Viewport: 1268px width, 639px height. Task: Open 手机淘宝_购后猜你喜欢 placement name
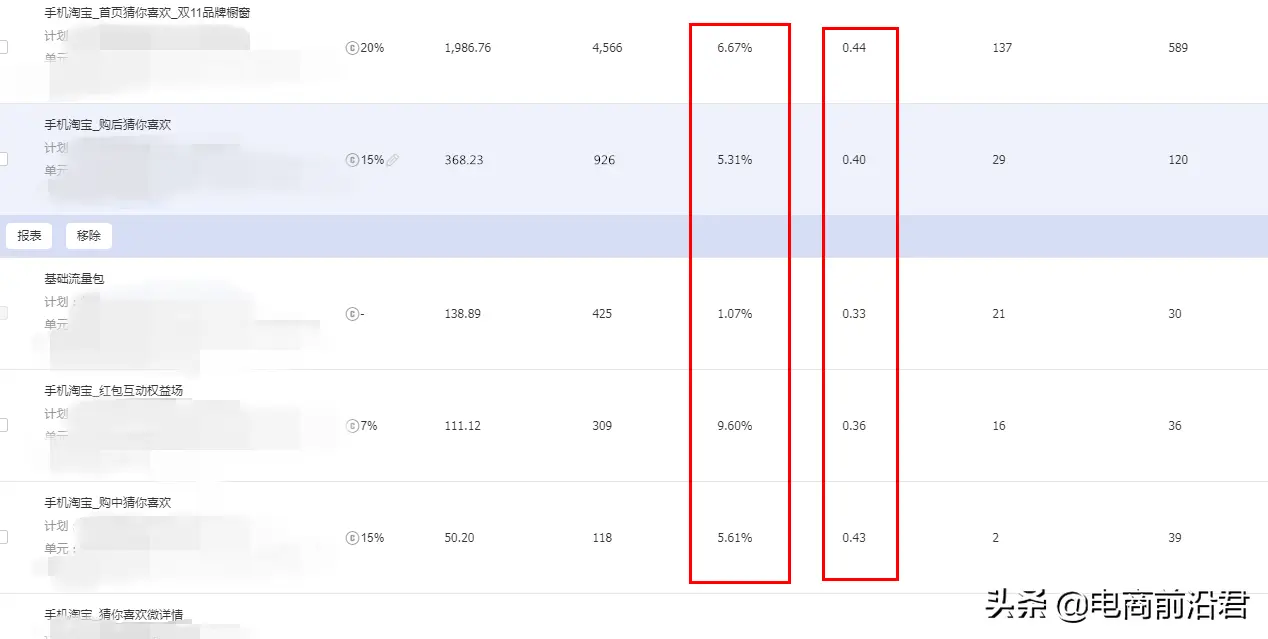108,125
